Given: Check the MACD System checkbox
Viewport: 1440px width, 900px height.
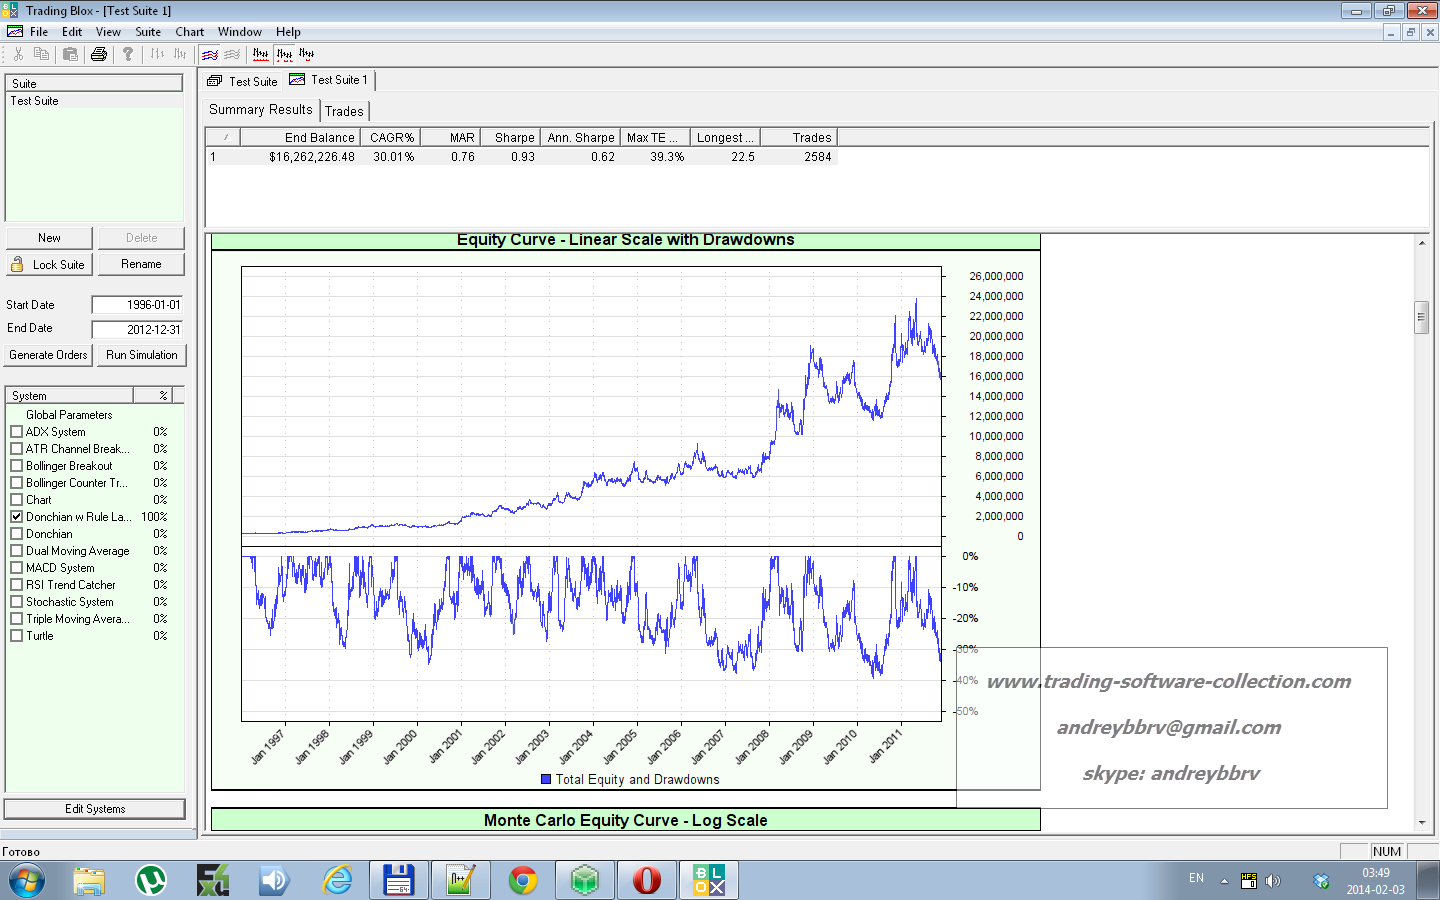Looking at the screenshot, I should (x=16, y=568).
